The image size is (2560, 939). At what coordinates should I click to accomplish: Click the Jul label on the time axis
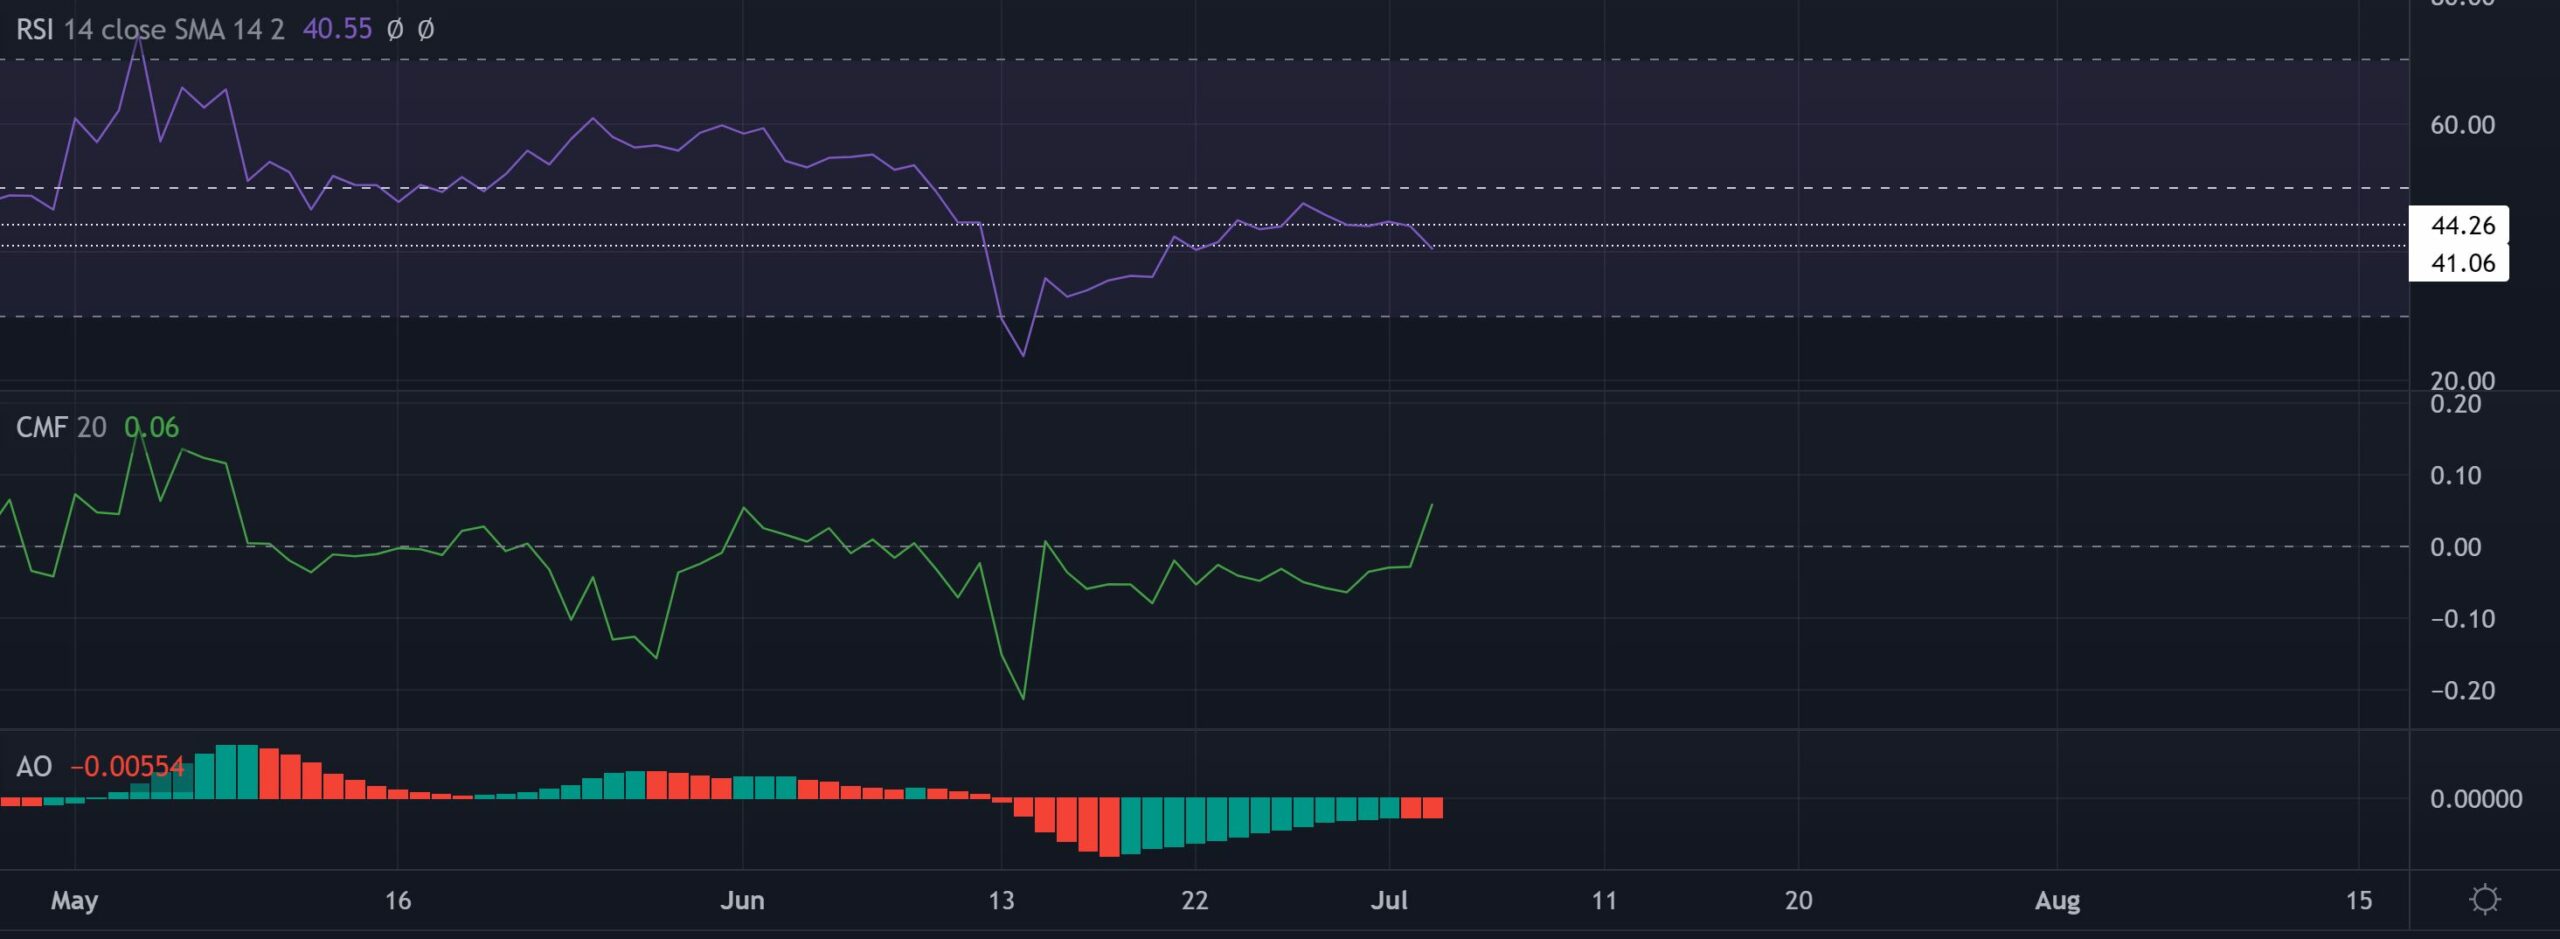1390,900
